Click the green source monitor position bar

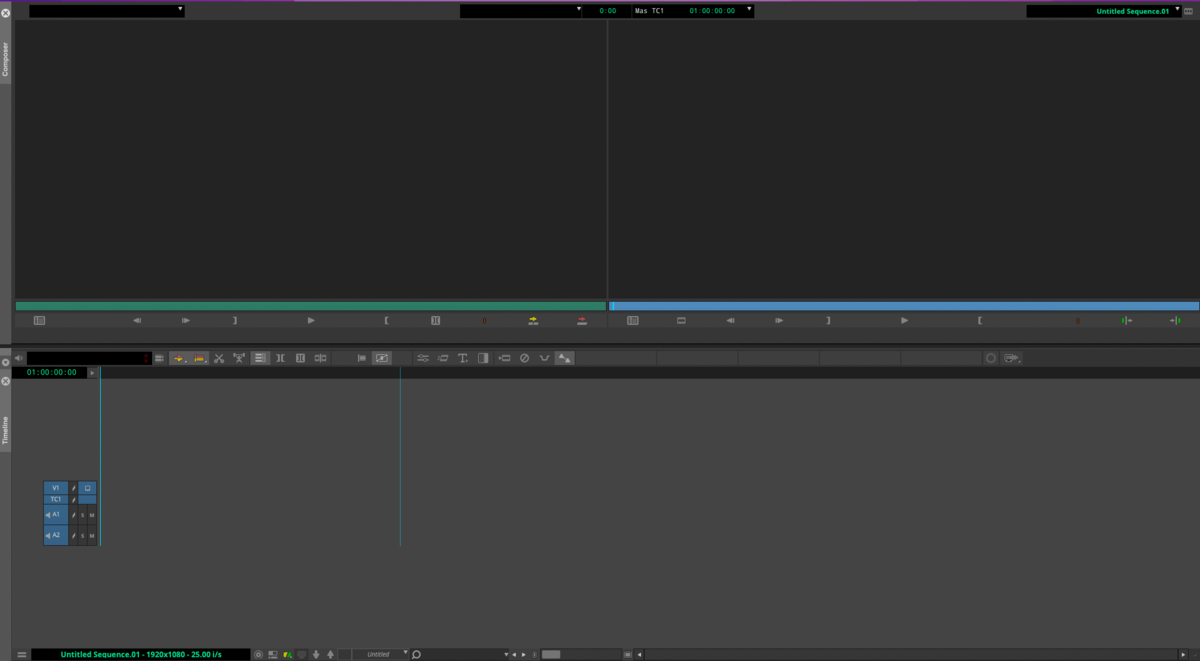tap(311, 306)
